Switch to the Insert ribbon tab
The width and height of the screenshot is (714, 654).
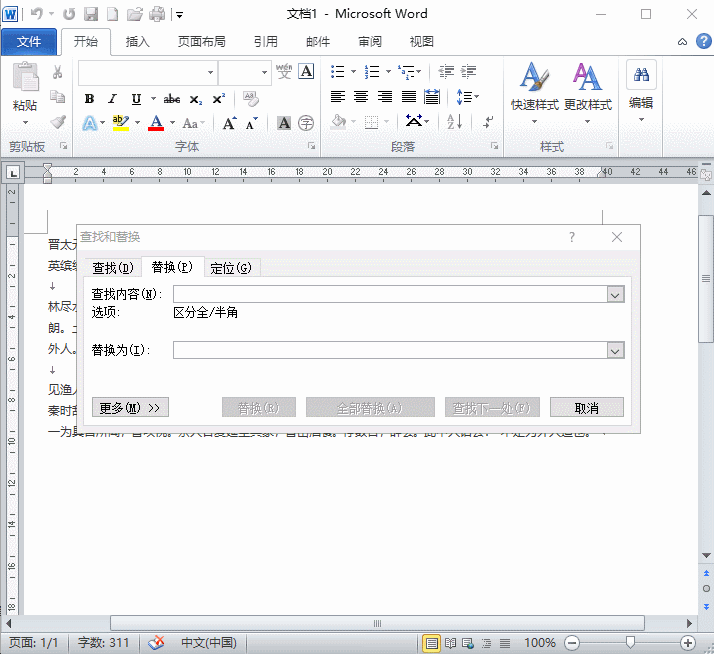[x=138, y=42]
